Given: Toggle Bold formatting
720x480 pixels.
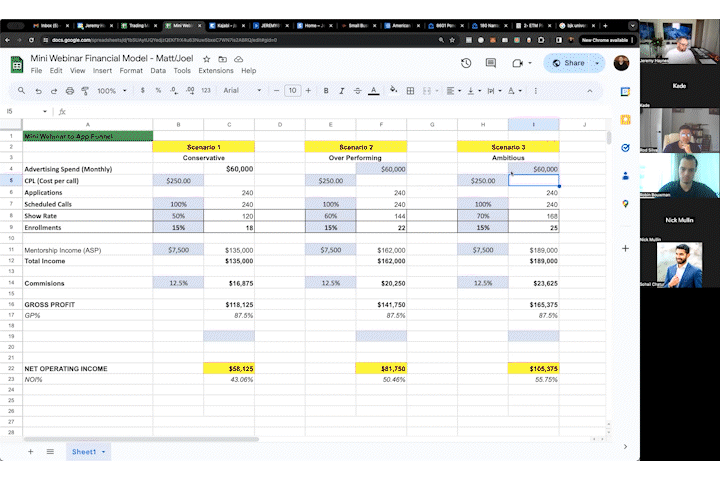Looking at the screenshot, I should click(326, 91).
